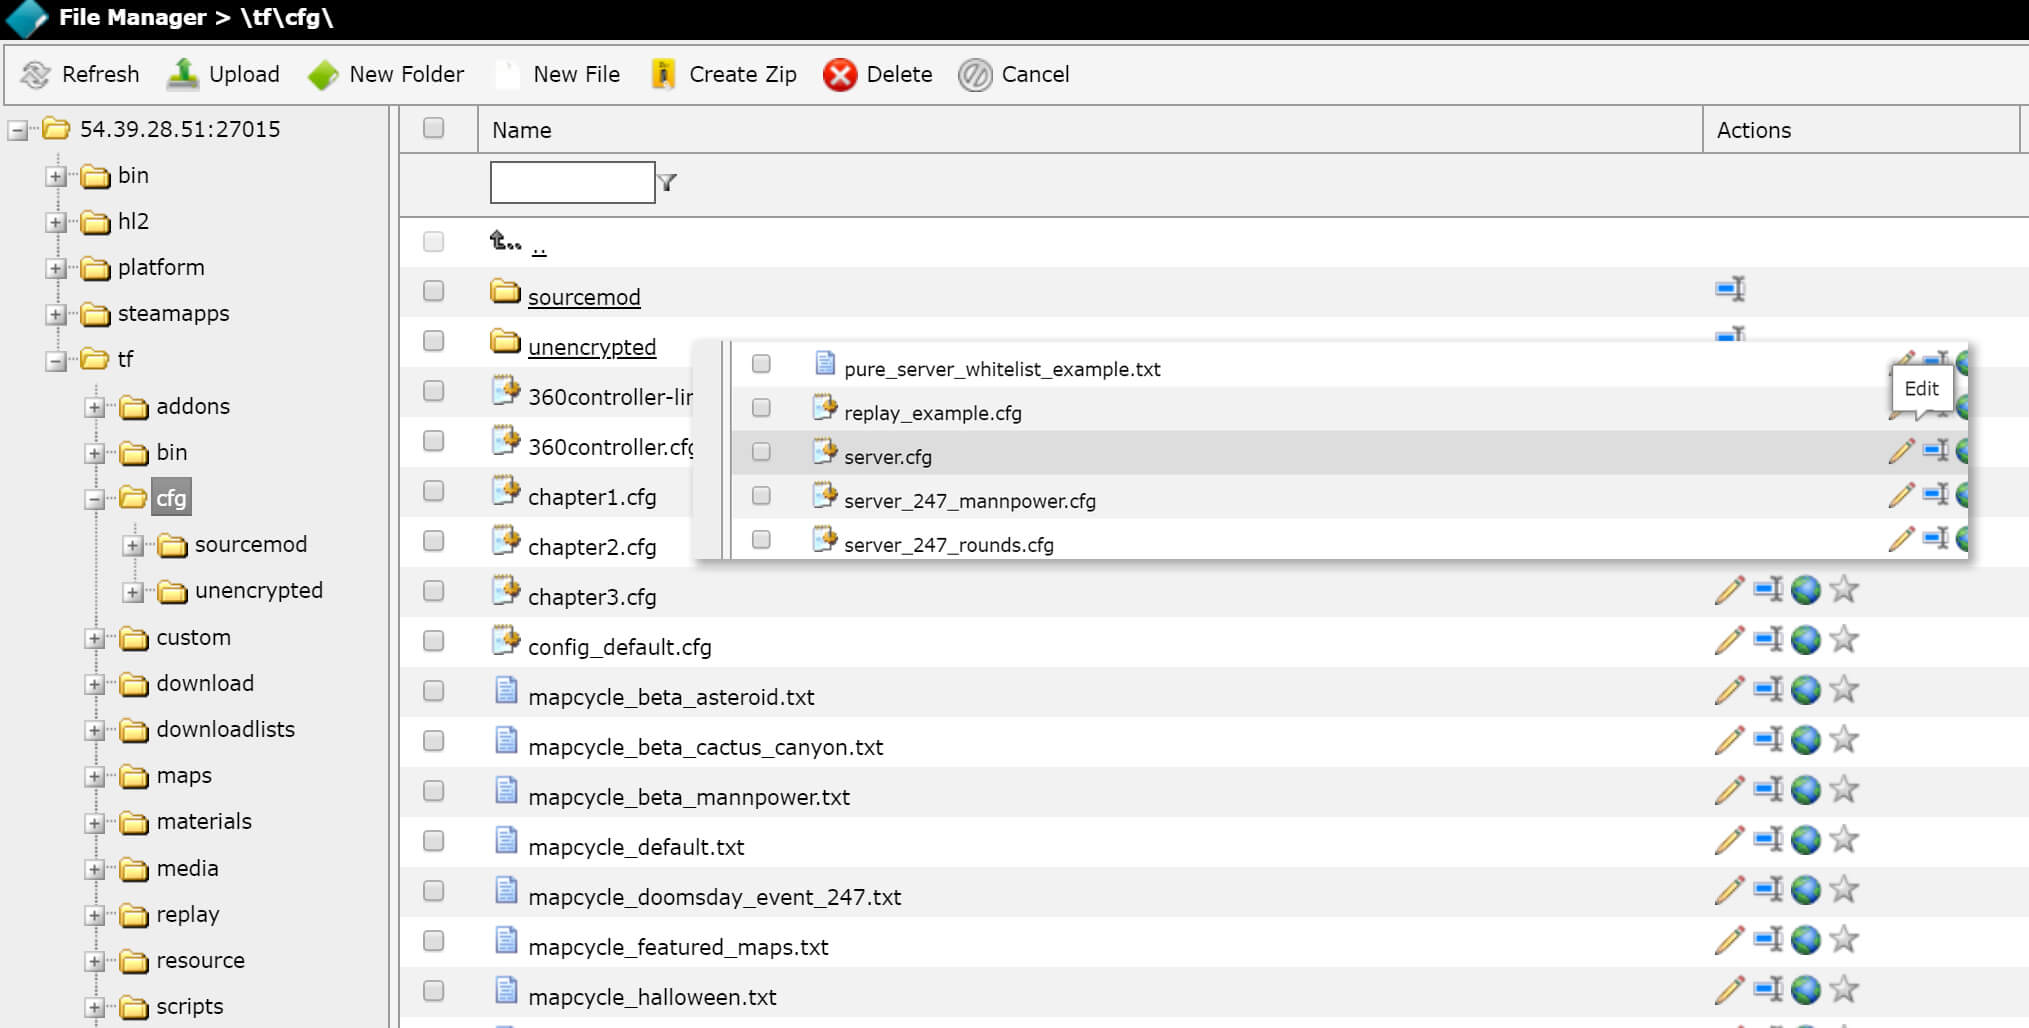Select the custom folder in tree

pyautogui.click(x=193, y=637)
